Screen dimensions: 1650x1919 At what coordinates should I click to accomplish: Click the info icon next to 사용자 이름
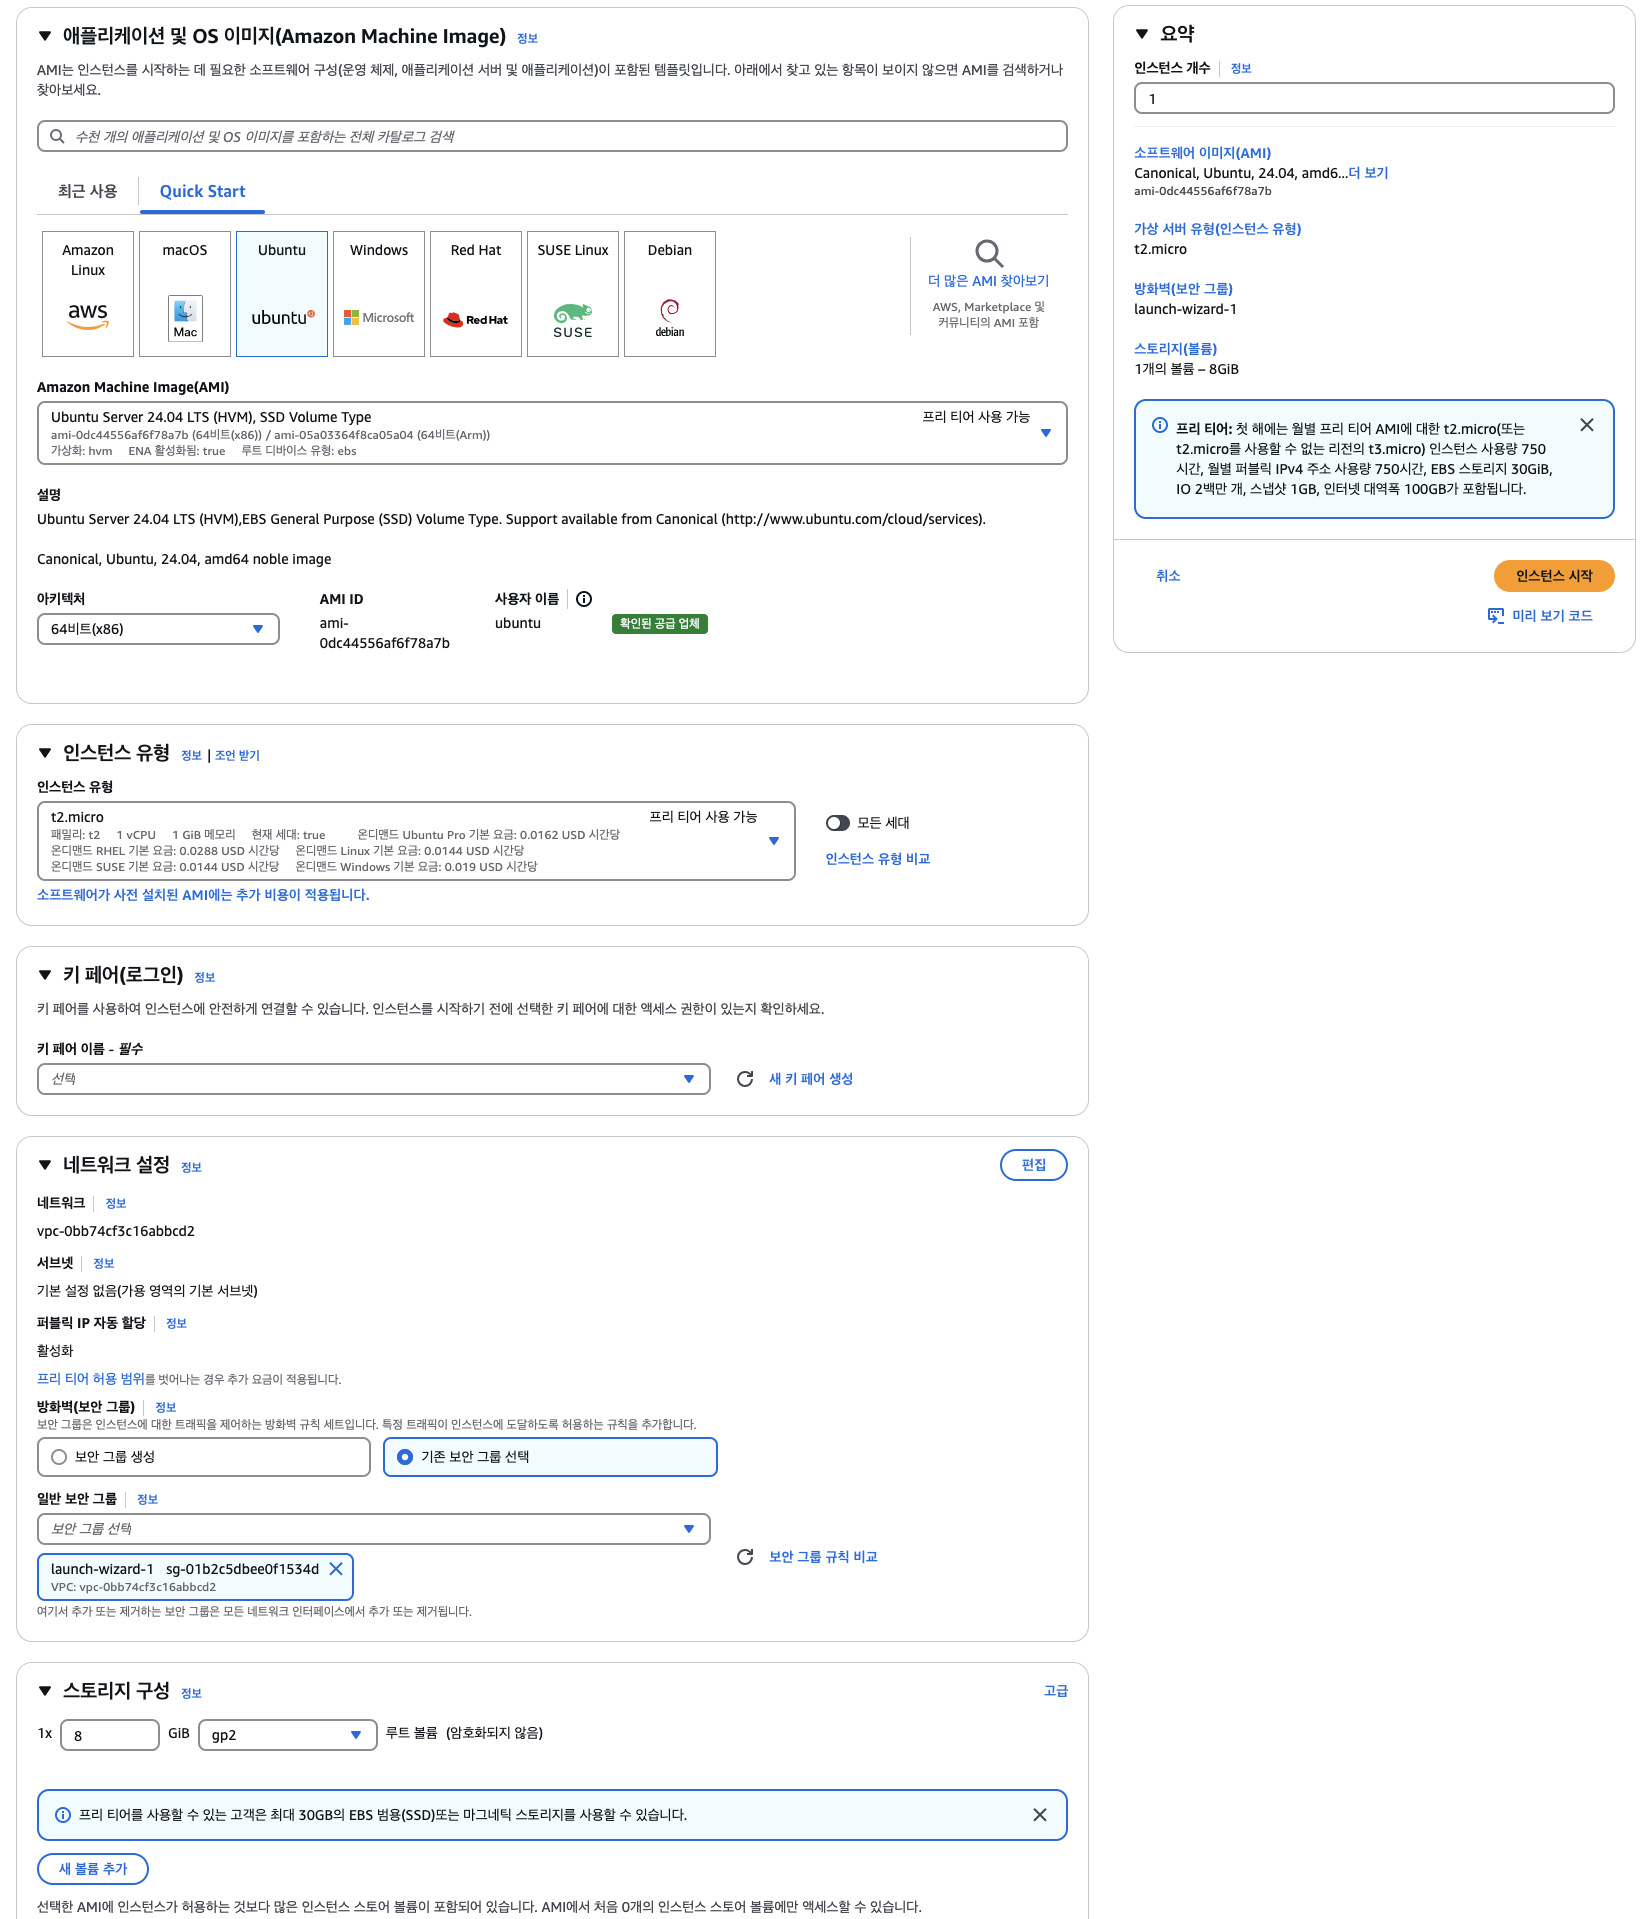click(x=584, y=599)
